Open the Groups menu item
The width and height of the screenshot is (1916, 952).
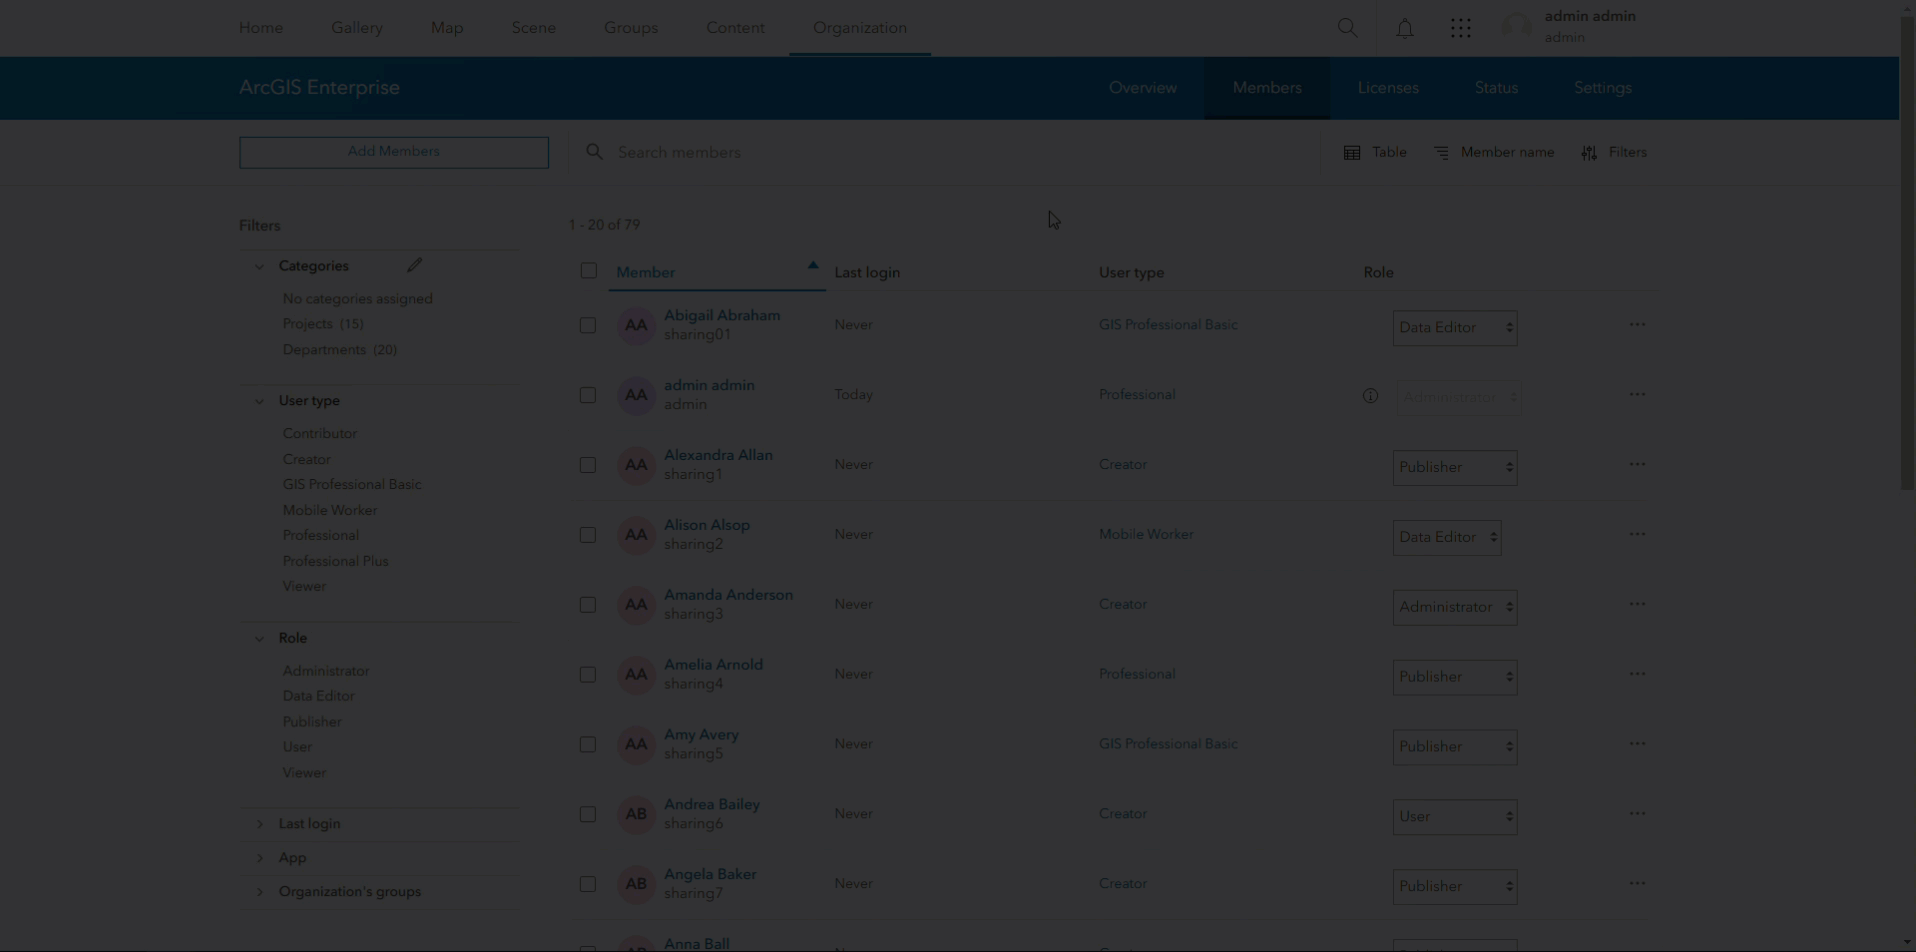pyautogui.click(x=630, y=28)
